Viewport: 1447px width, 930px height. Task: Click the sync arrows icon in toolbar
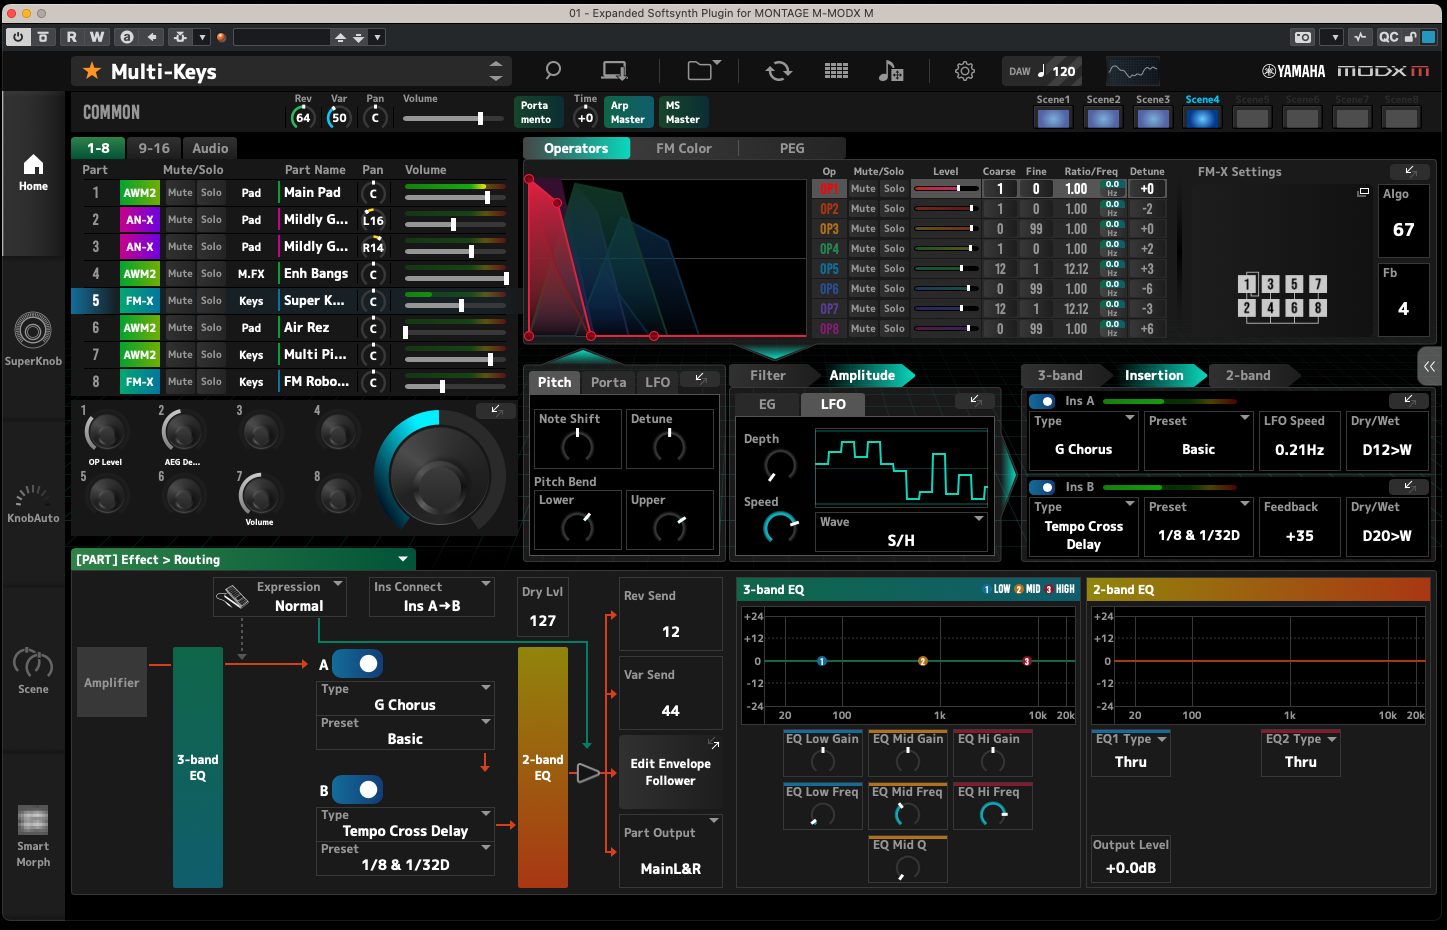pyautogui.click(x=778, y=71)
